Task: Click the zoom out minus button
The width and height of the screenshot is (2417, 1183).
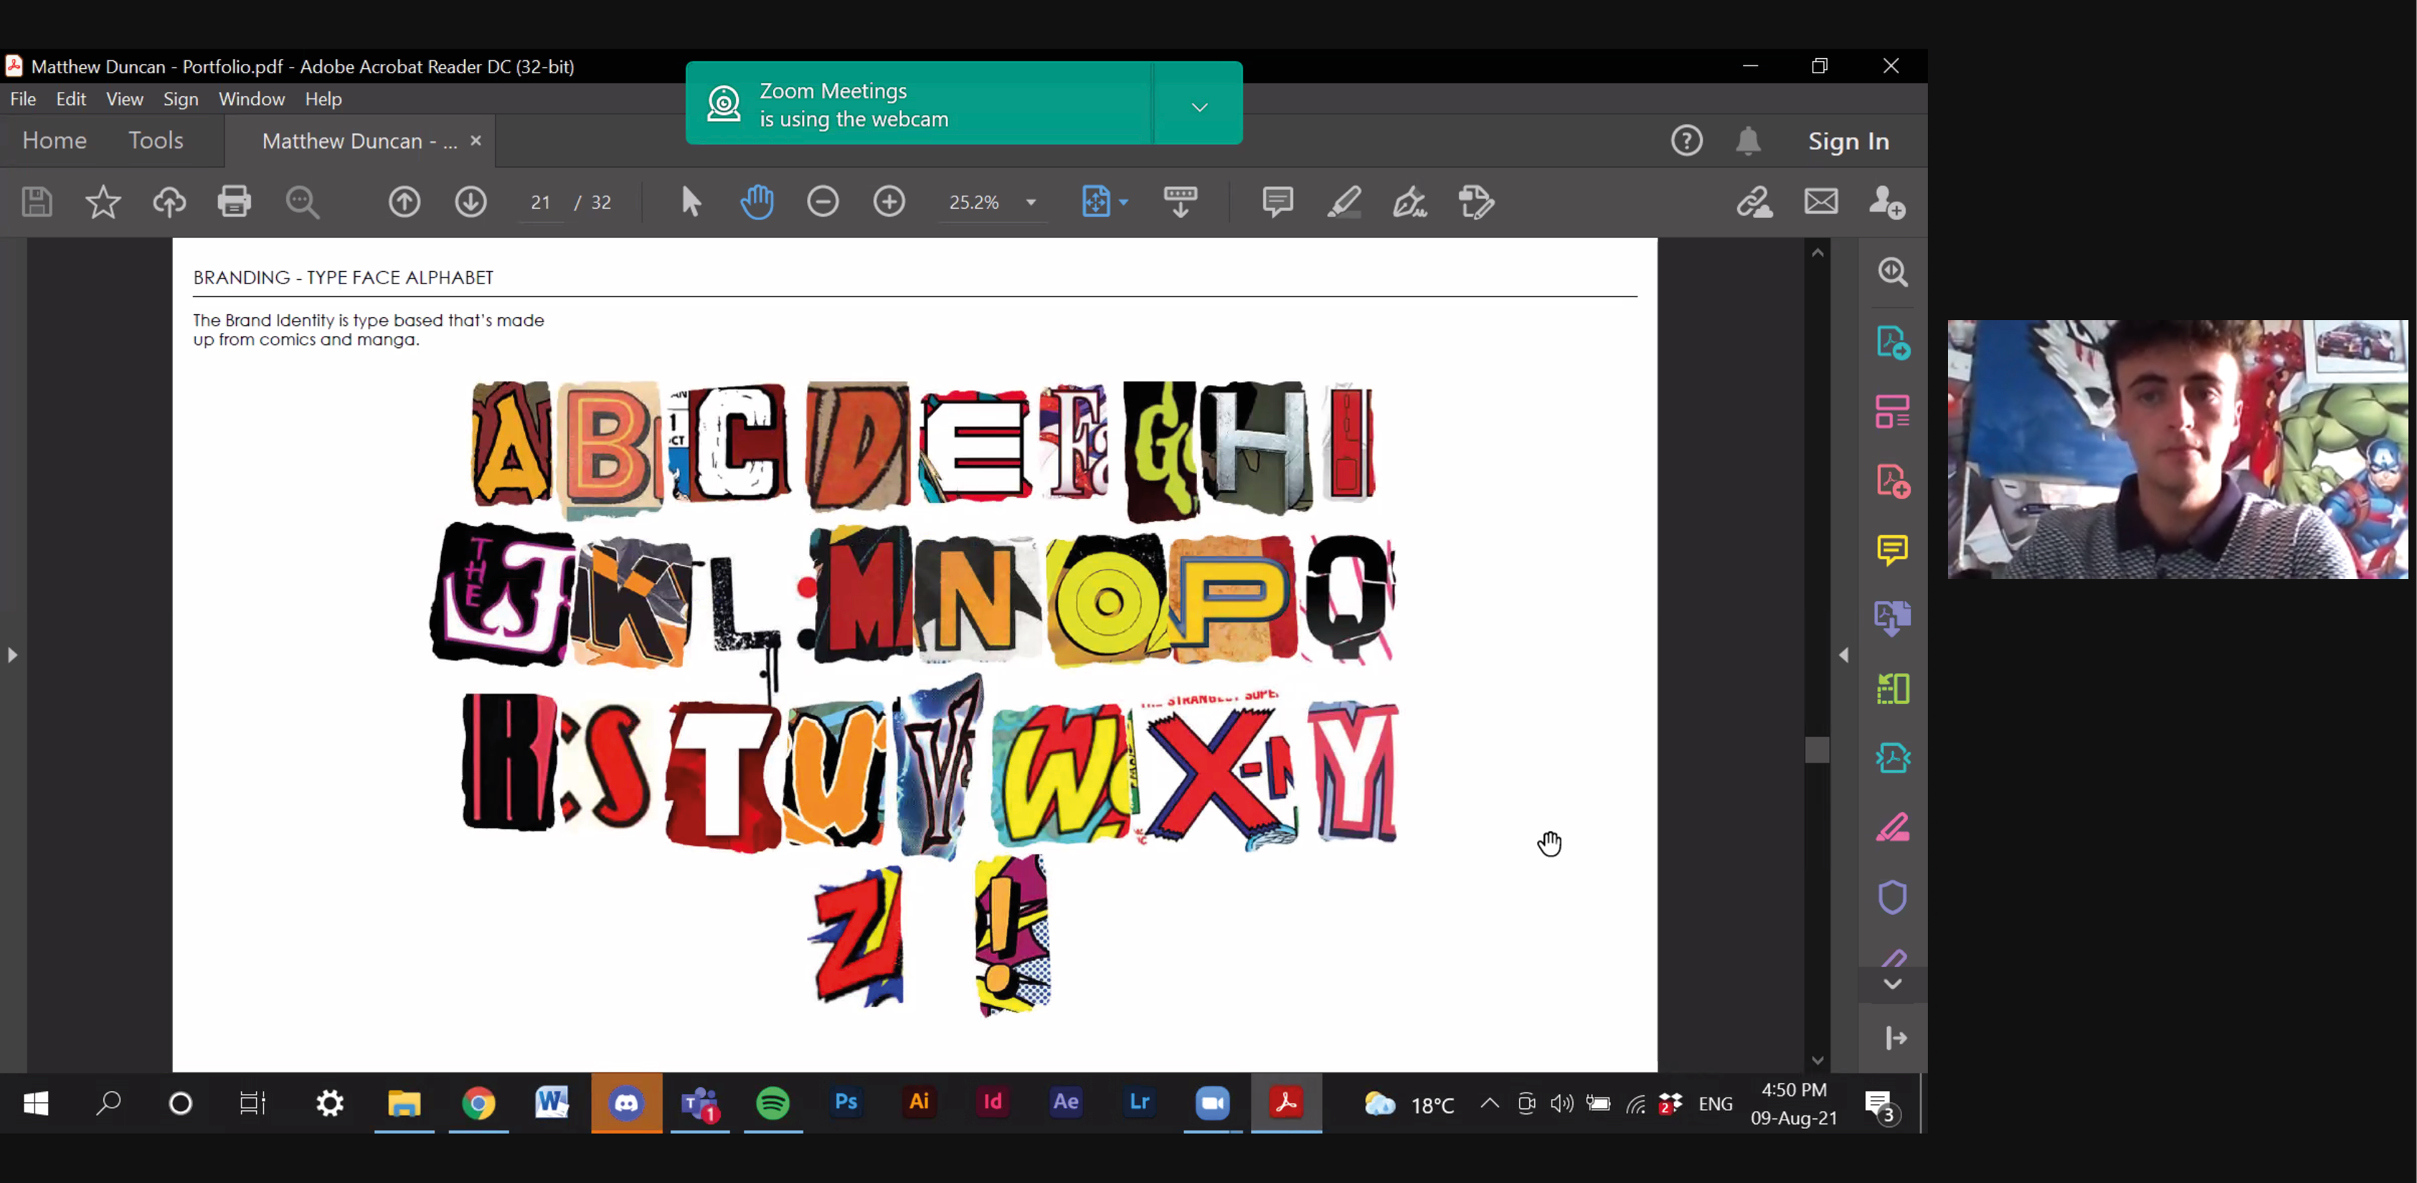Action: (823, 202)
